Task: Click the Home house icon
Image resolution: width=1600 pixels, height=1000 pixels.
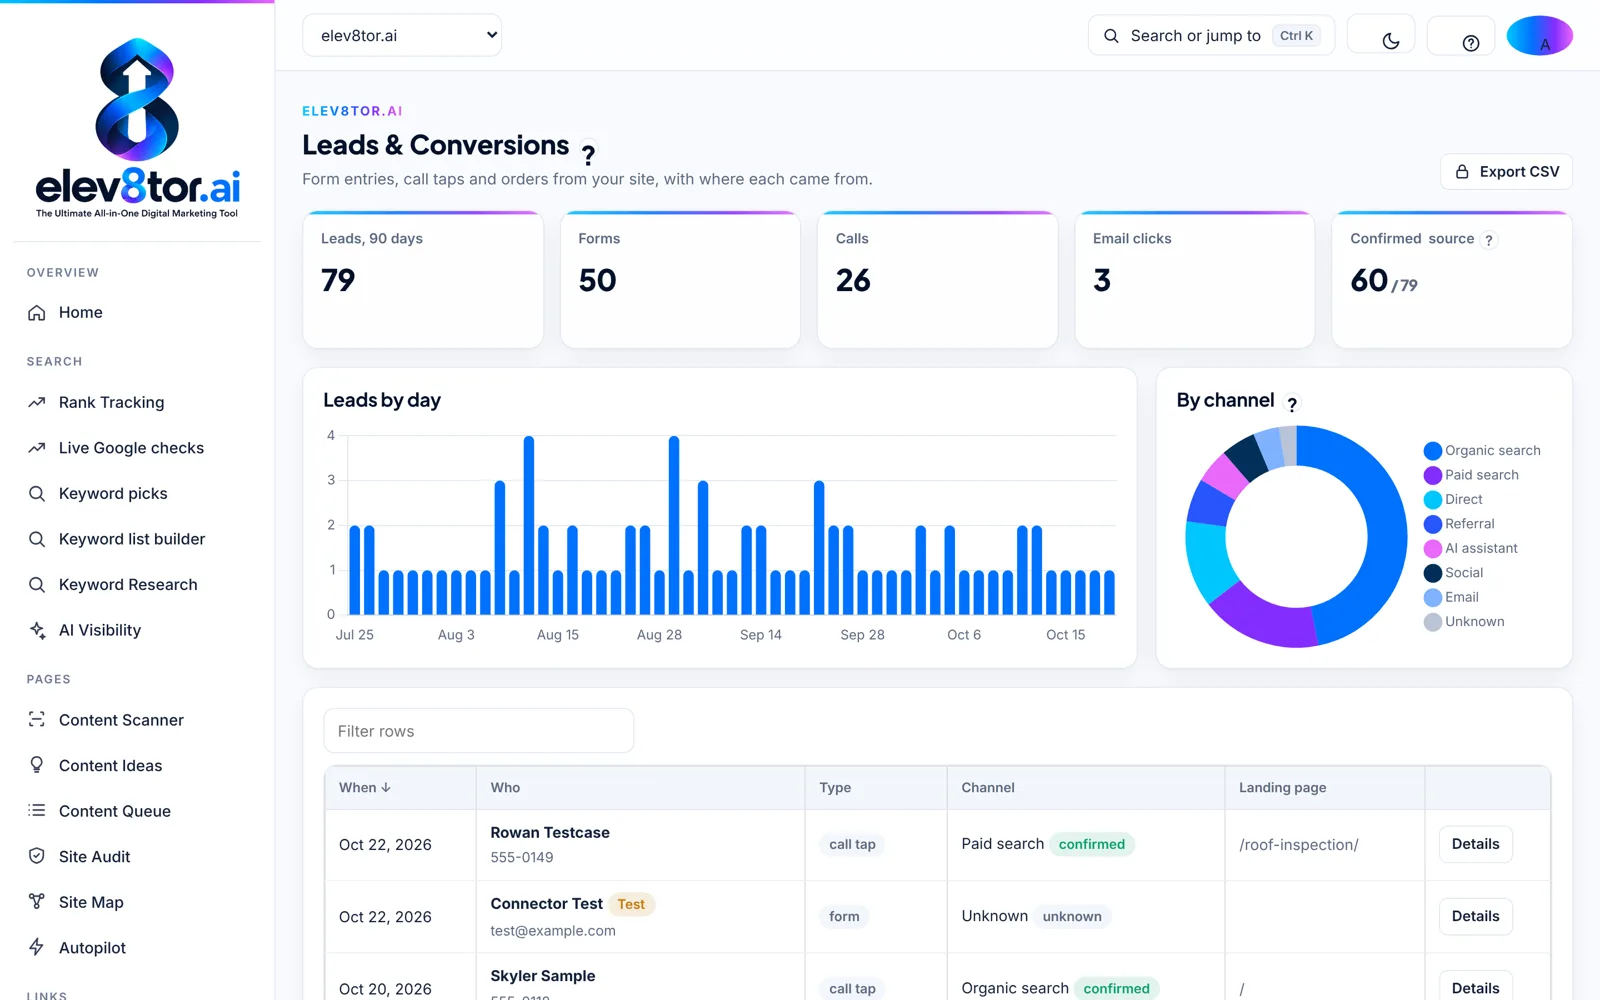Action: 37,313
